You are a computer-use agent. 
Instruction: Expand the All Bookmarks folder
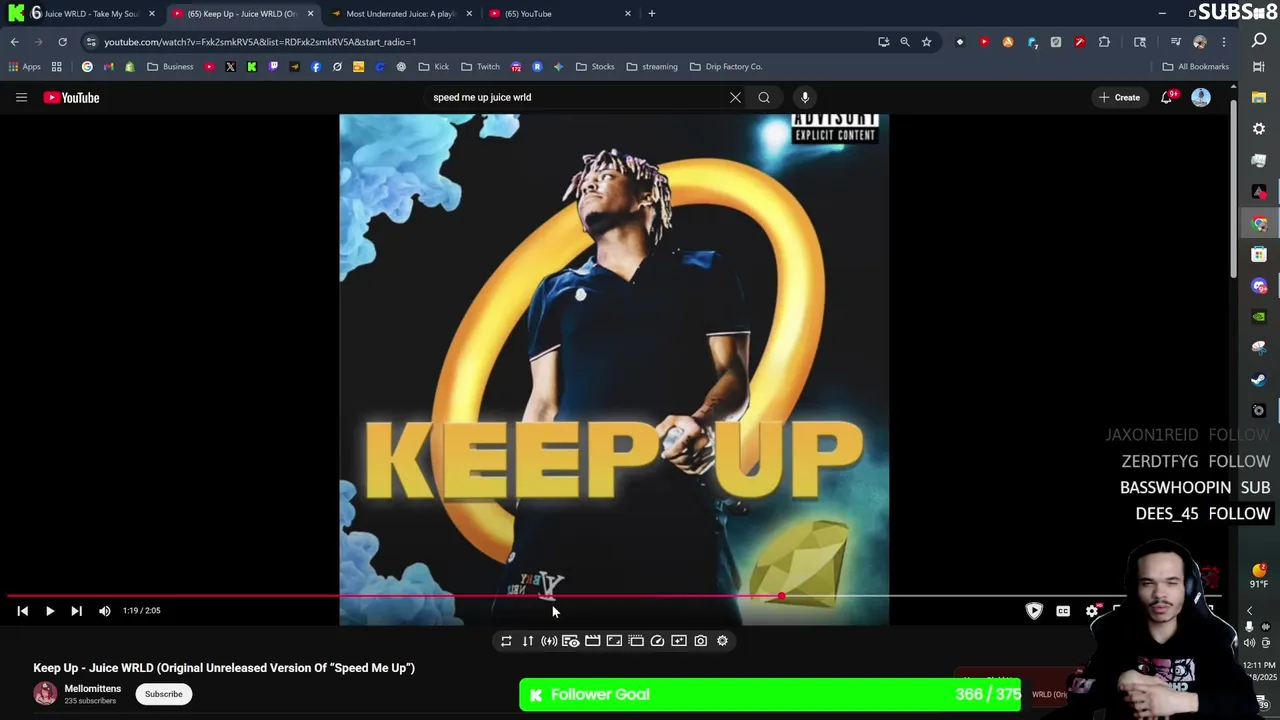click(1196, 67)
